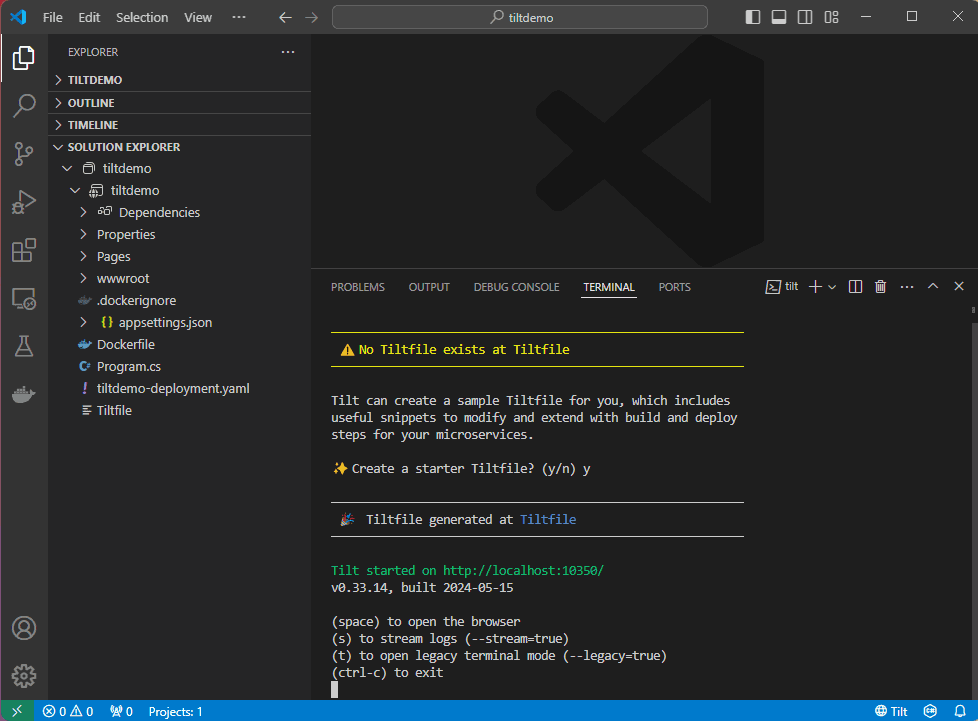Toggle primary side bar visibility
Screen dimensions: 978x721
[x=753, y=17]
